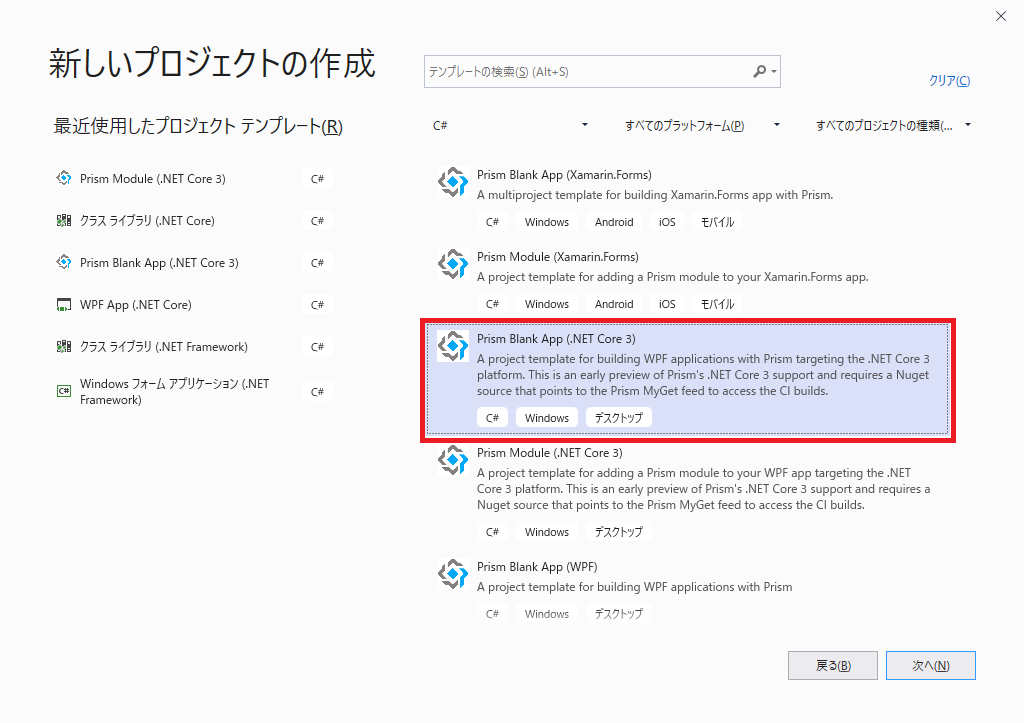Click the Xamarin.Forms module description text
The width and height of the screenshot is (1024, 723).
click(673, 277)
